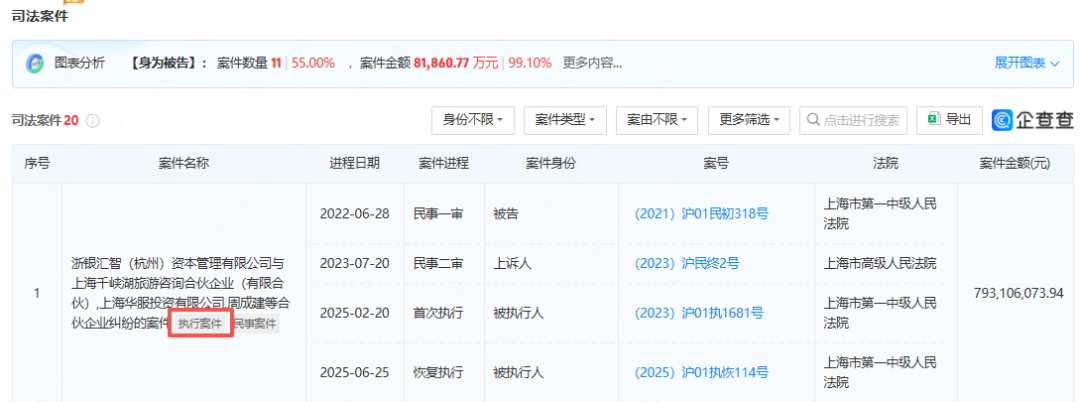Viewport: 1080px width, 402px height.
Task: Open the 案由不限 dropdown
Action: [x=657, y=120]
